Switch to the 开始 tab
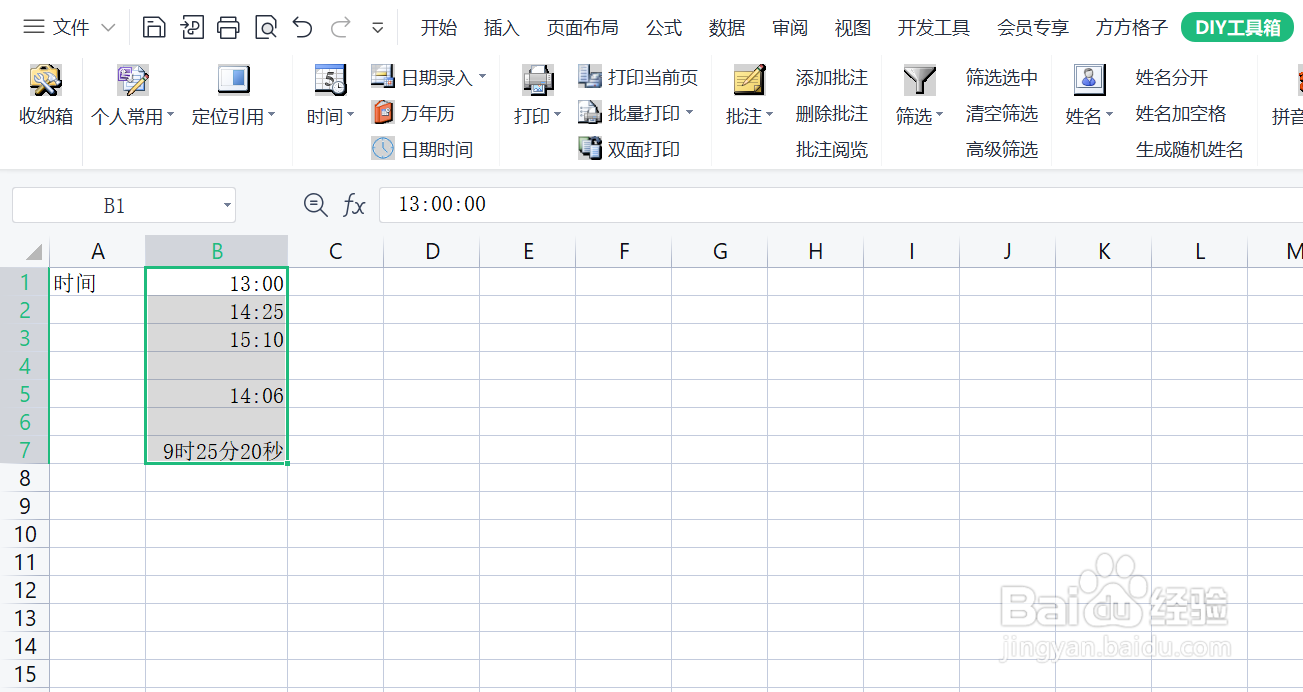 pyautogui.click(x=438, y=28)
